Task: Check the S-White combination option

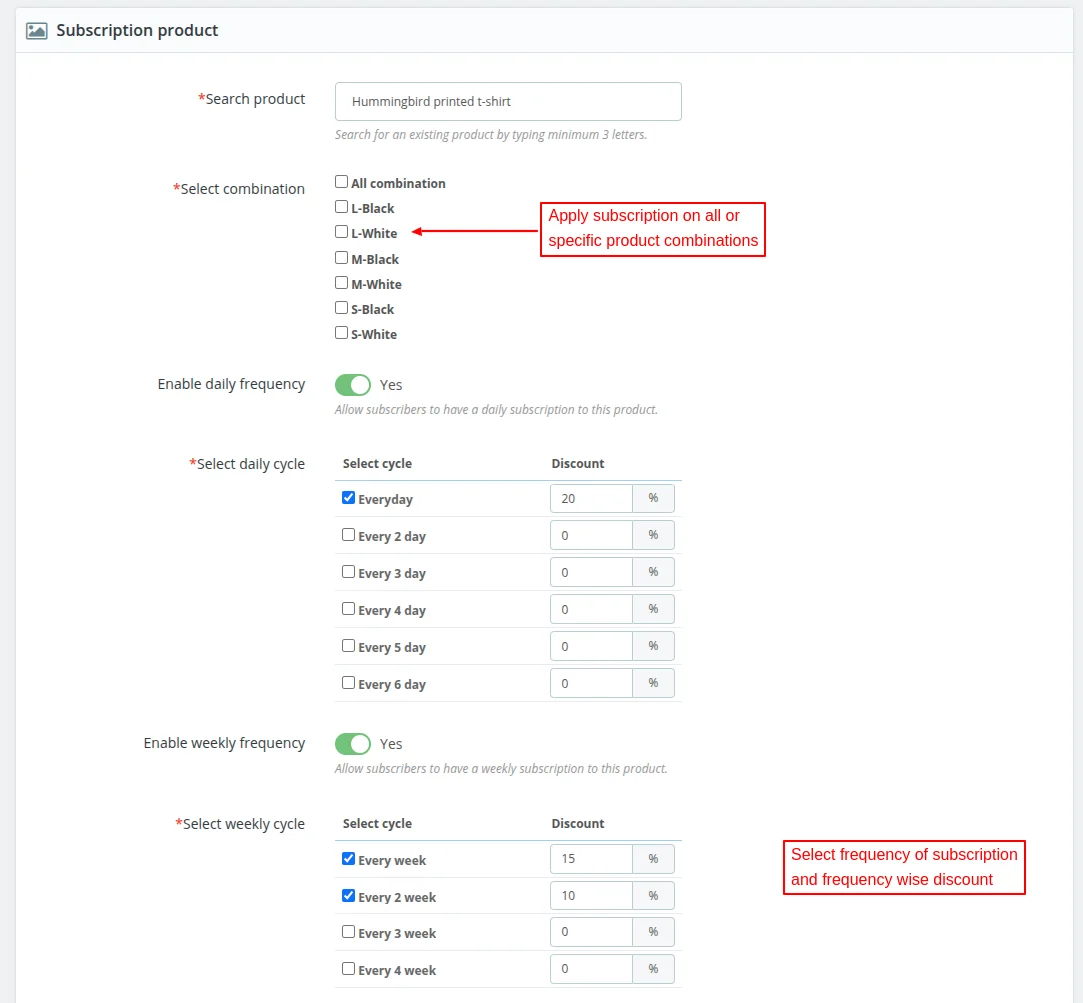Action: (342, 333)
